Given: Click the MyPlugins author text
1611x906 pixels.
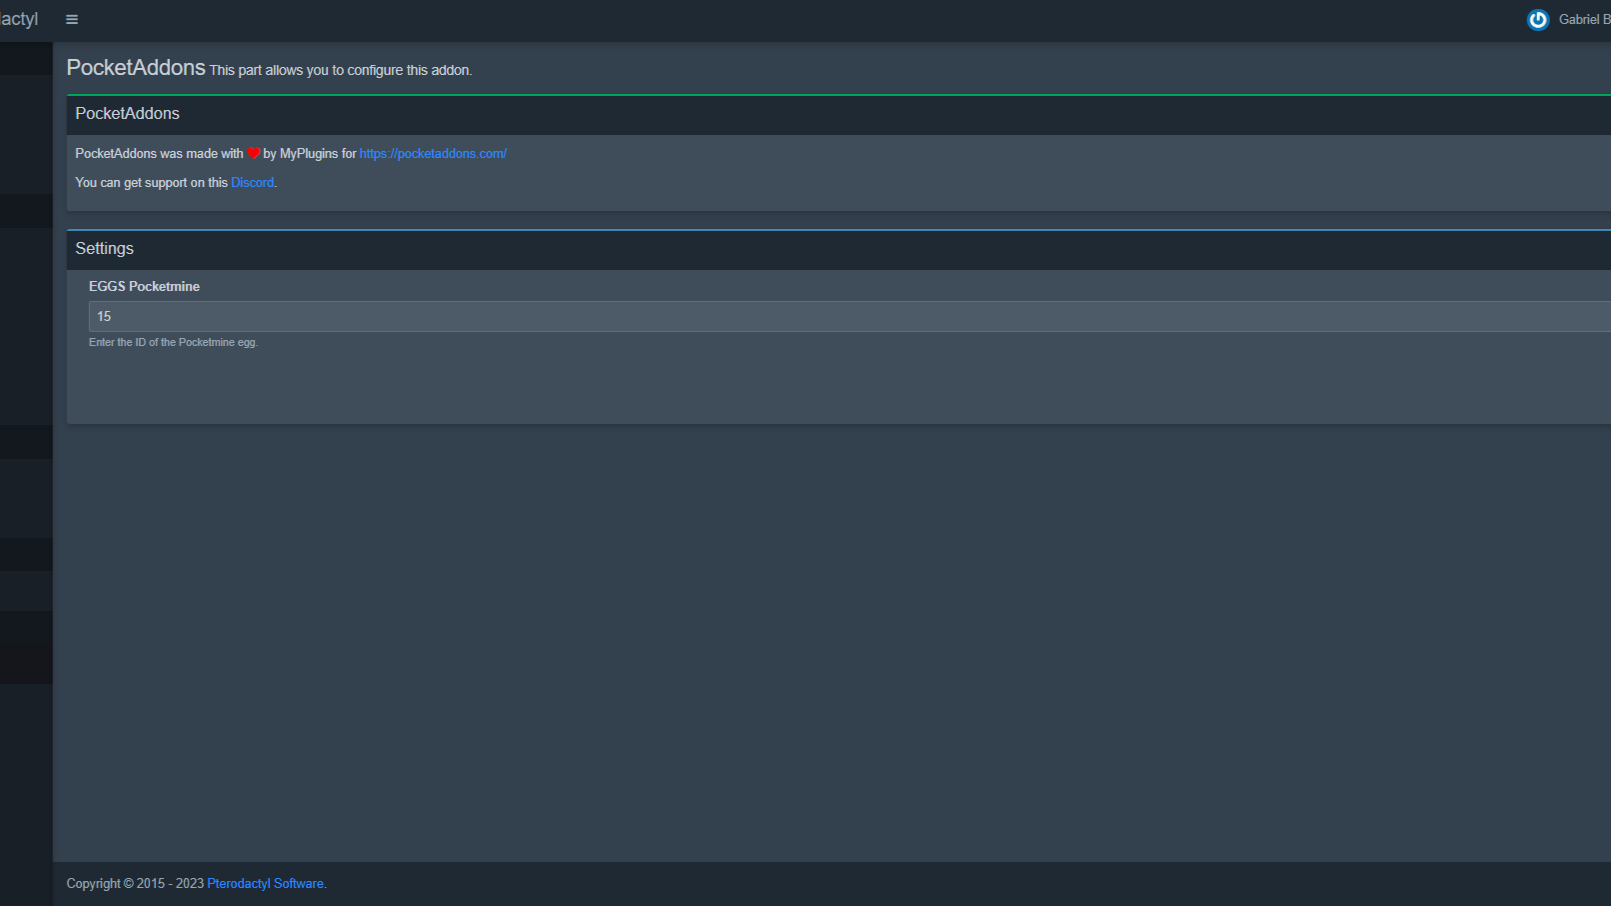Looking at the screenshot, I should point(308,154).
